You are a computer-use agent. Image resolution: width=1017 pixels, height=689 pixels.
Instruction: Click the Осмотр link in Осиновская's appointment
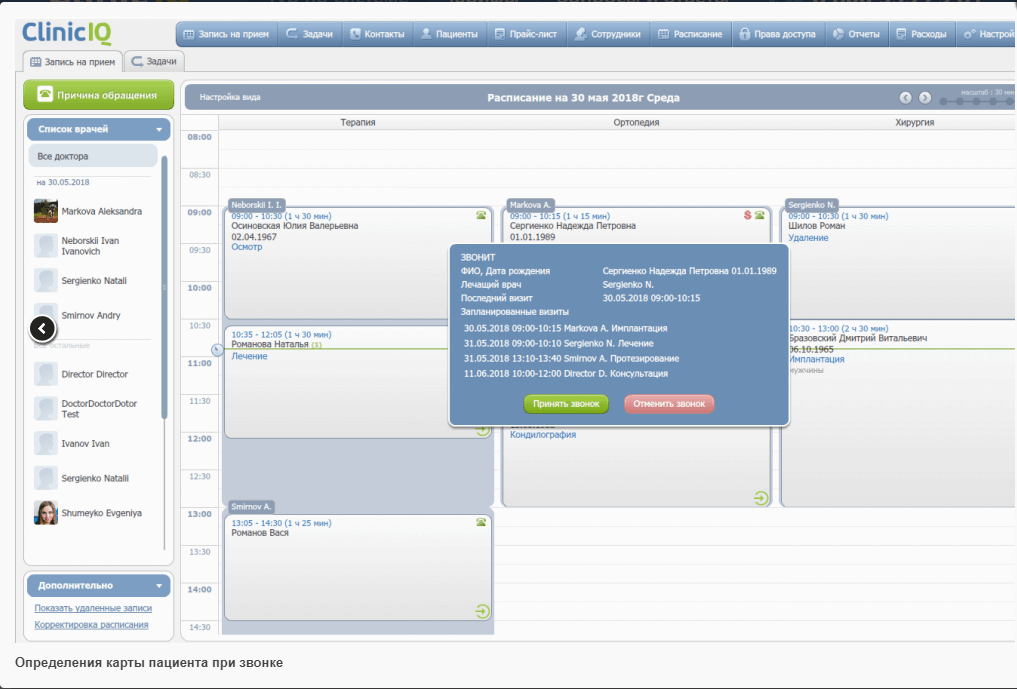coord(247,247)
